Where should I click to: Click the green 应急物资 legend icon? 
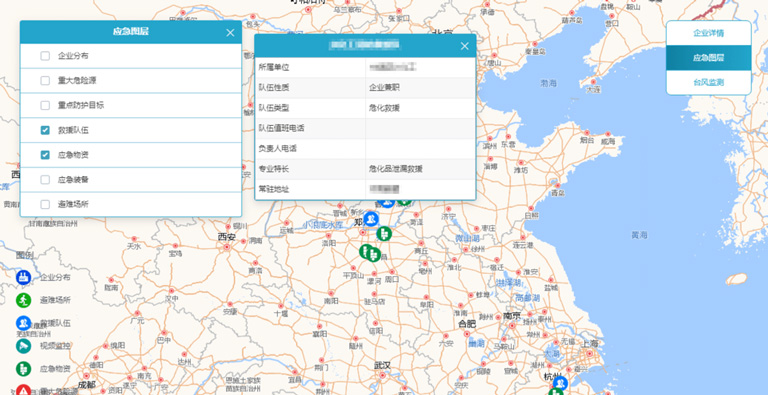(x=23, y=369)
